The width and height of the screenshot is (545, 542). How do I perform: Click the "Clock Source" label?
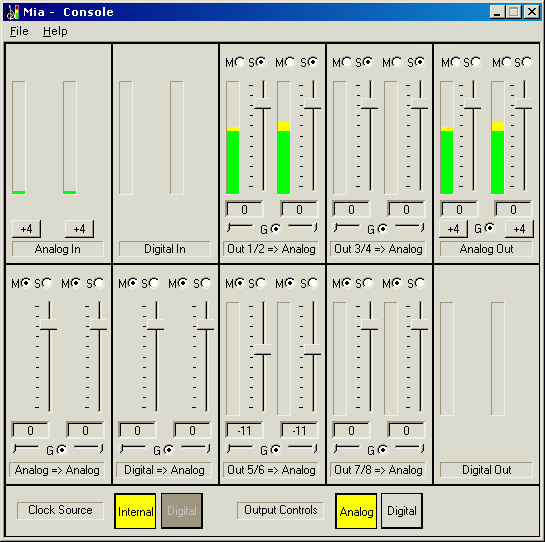[x=60, y=510]
